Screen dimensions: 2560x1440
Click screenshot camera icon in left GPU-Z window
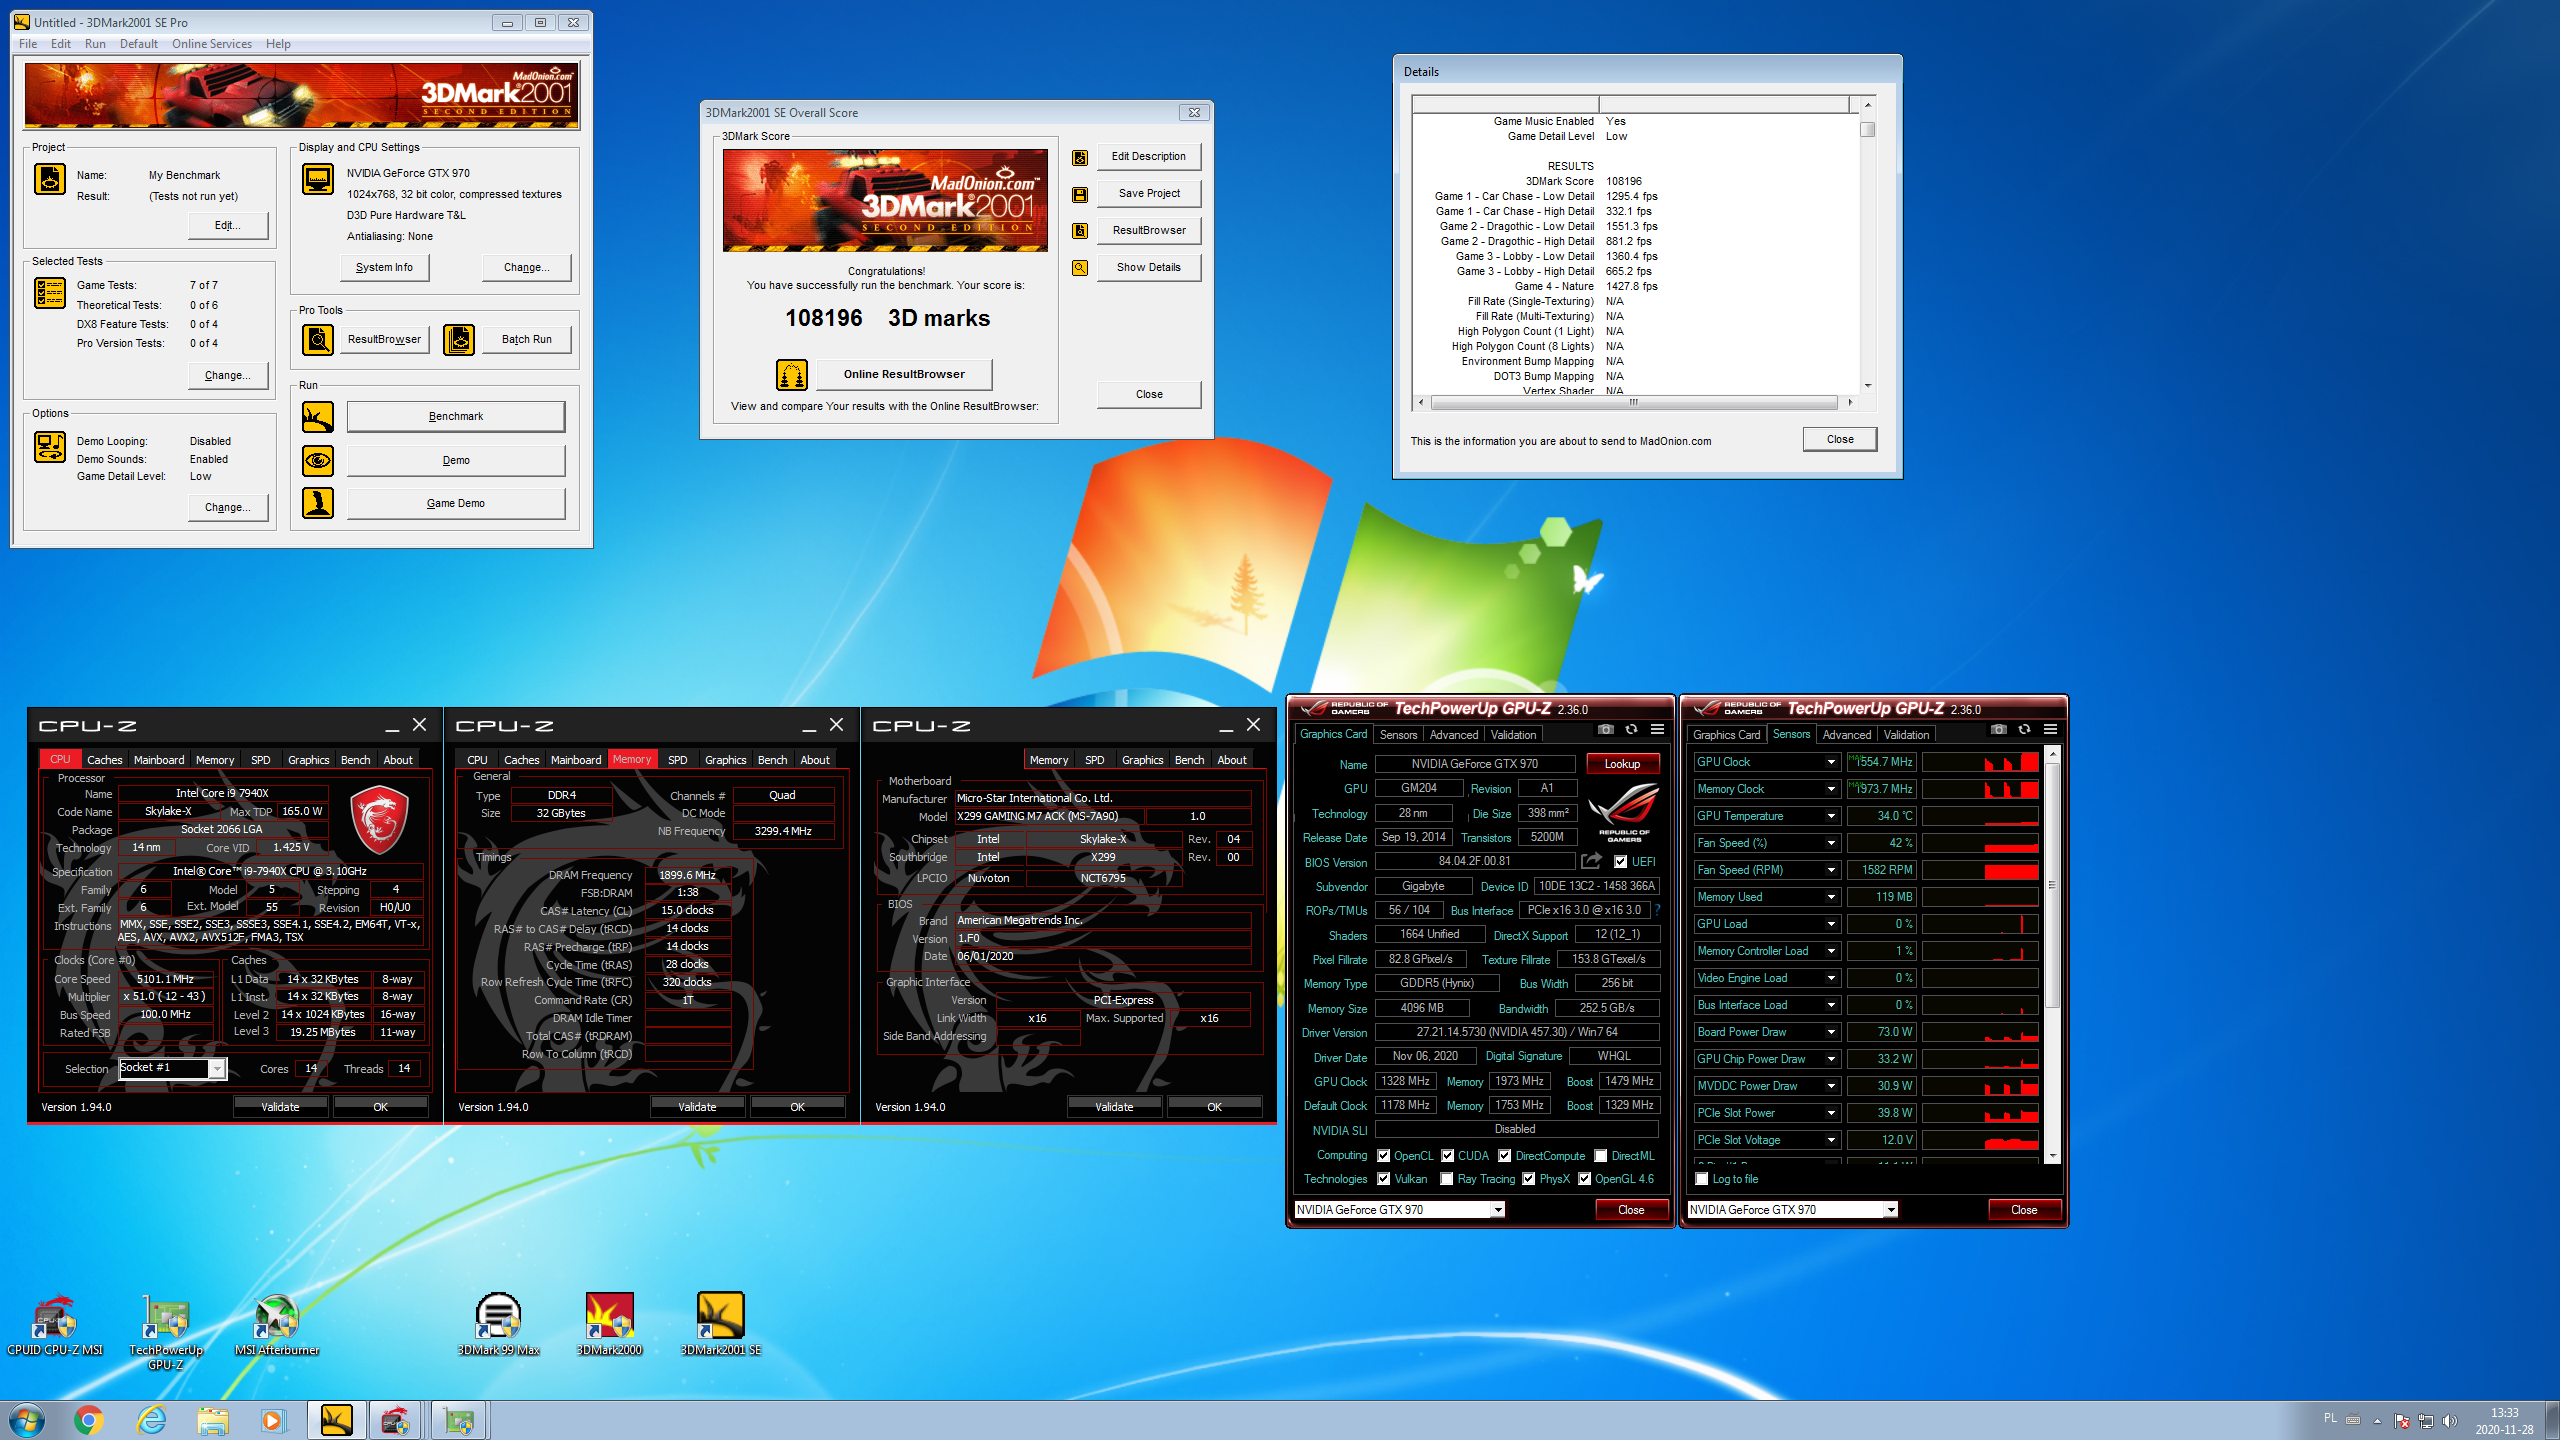click(1605, 730)
